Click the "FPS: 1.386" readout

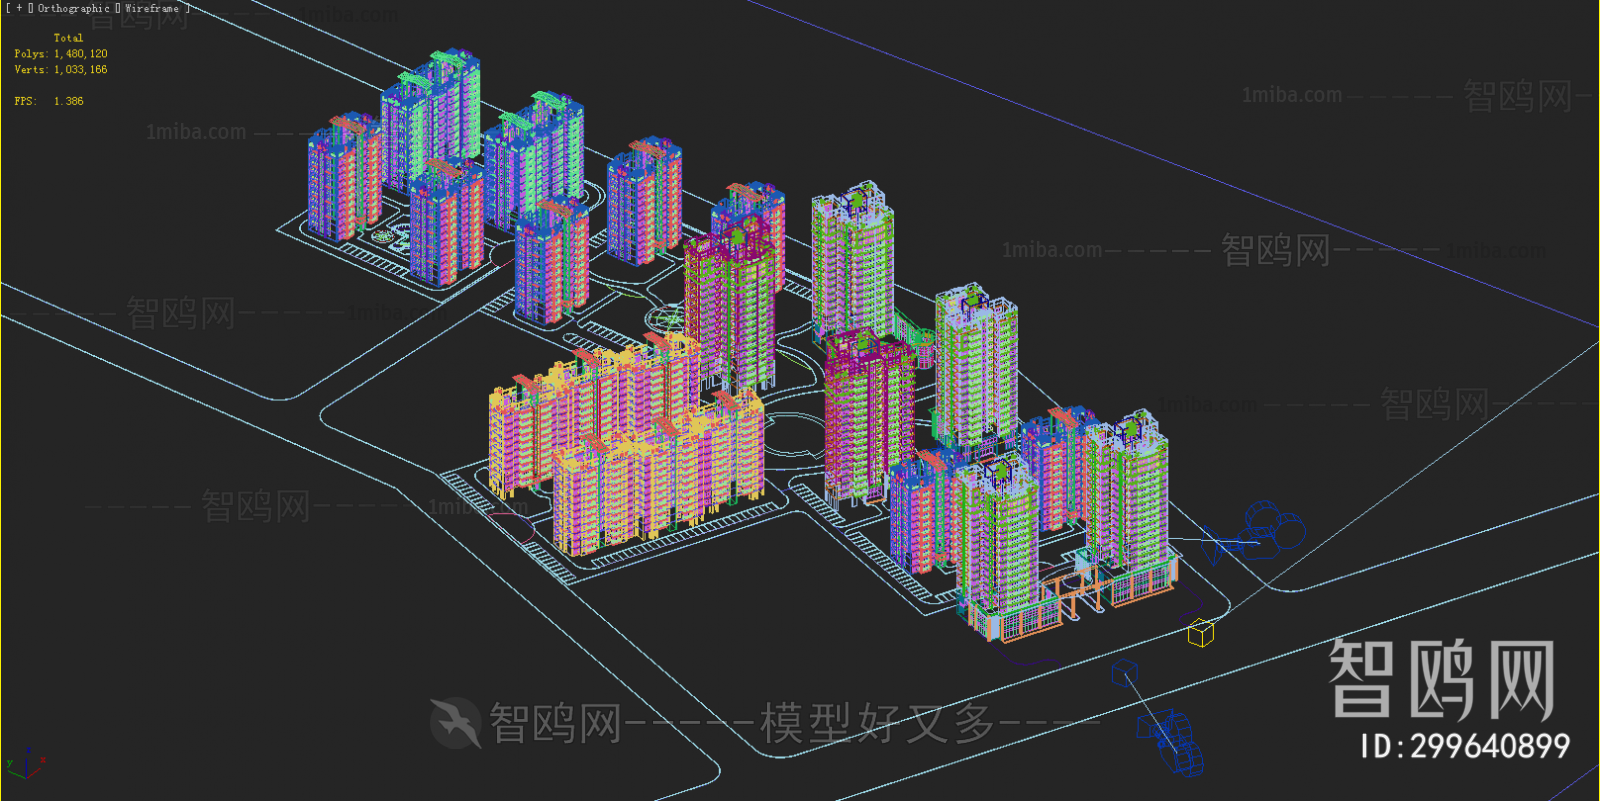pyautogui.click(x=49, y=102)
